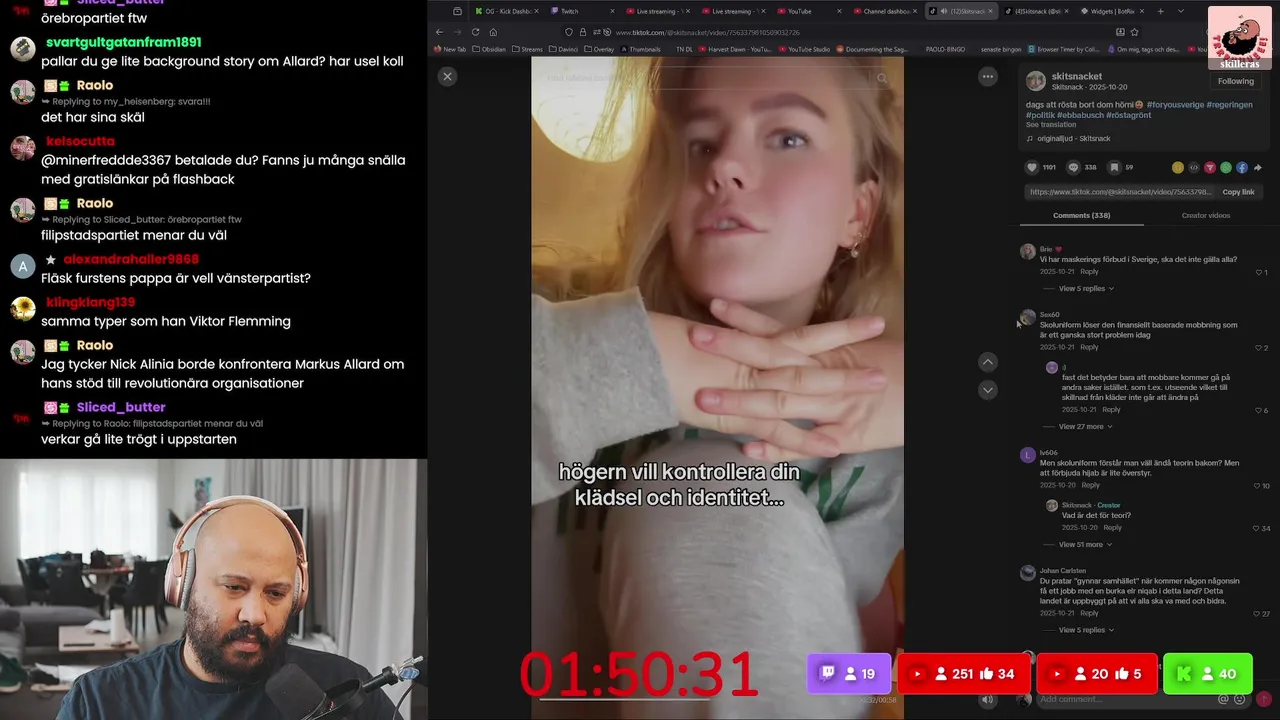Open the #regeringen hashtag
Viewport: 1280px width, 720px height.
click(1229, 105)
